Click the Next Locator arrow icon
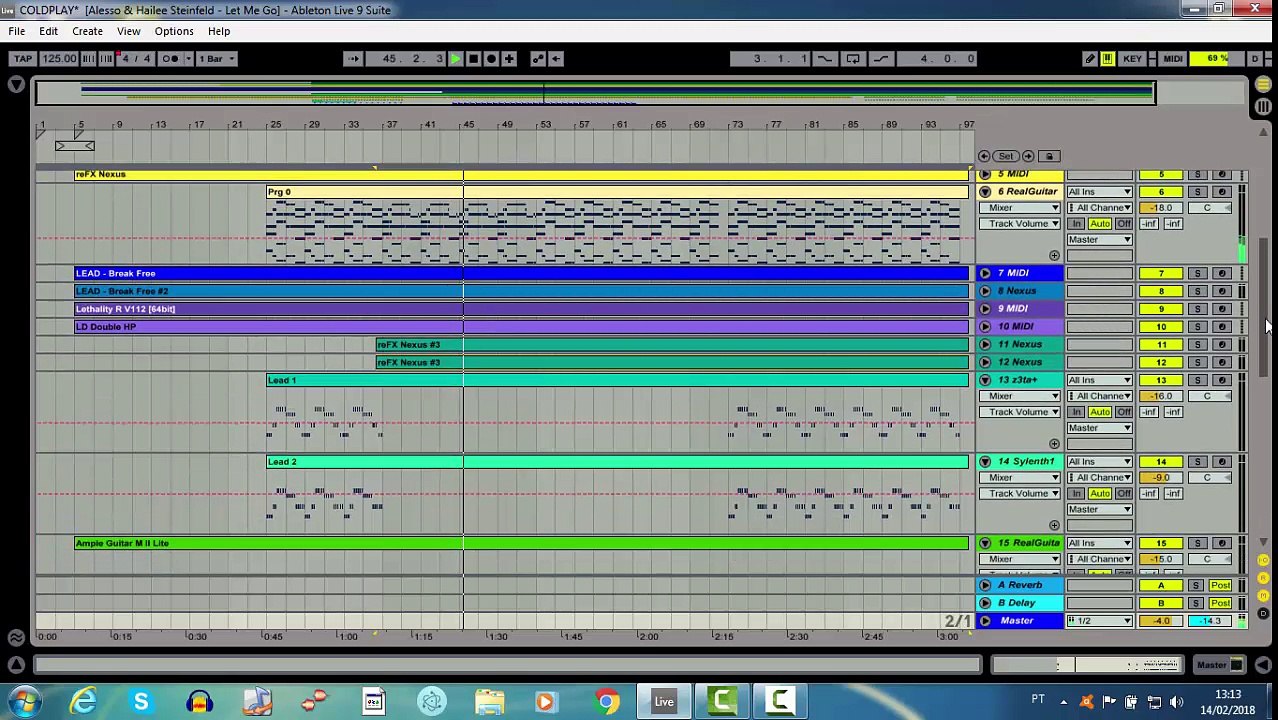The image size is (1278, 720). tap(1028, 156)
